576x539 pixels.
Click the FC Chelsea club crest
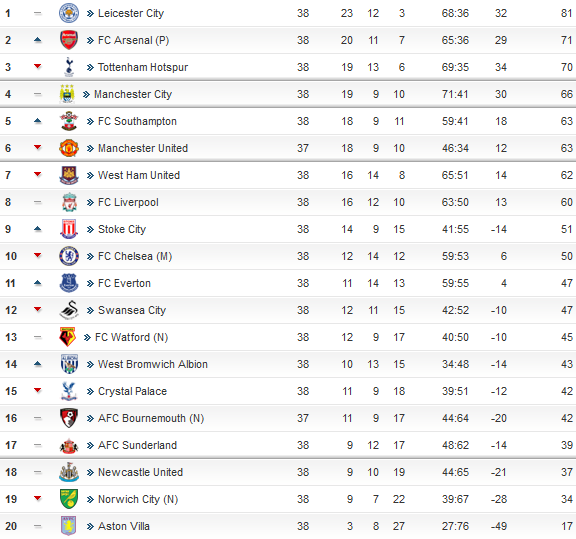click(x=69, y=256)
